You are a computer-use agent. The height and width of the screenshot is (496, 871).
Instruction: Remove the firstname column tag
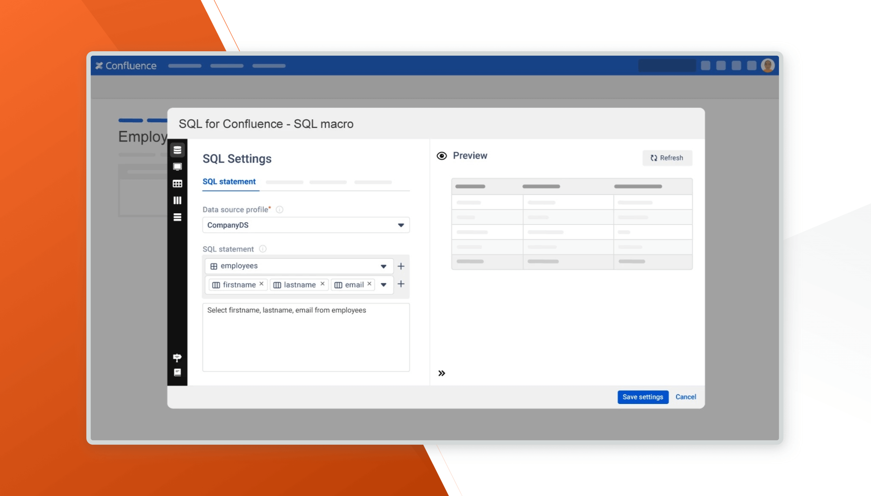[x=262, y=284]
